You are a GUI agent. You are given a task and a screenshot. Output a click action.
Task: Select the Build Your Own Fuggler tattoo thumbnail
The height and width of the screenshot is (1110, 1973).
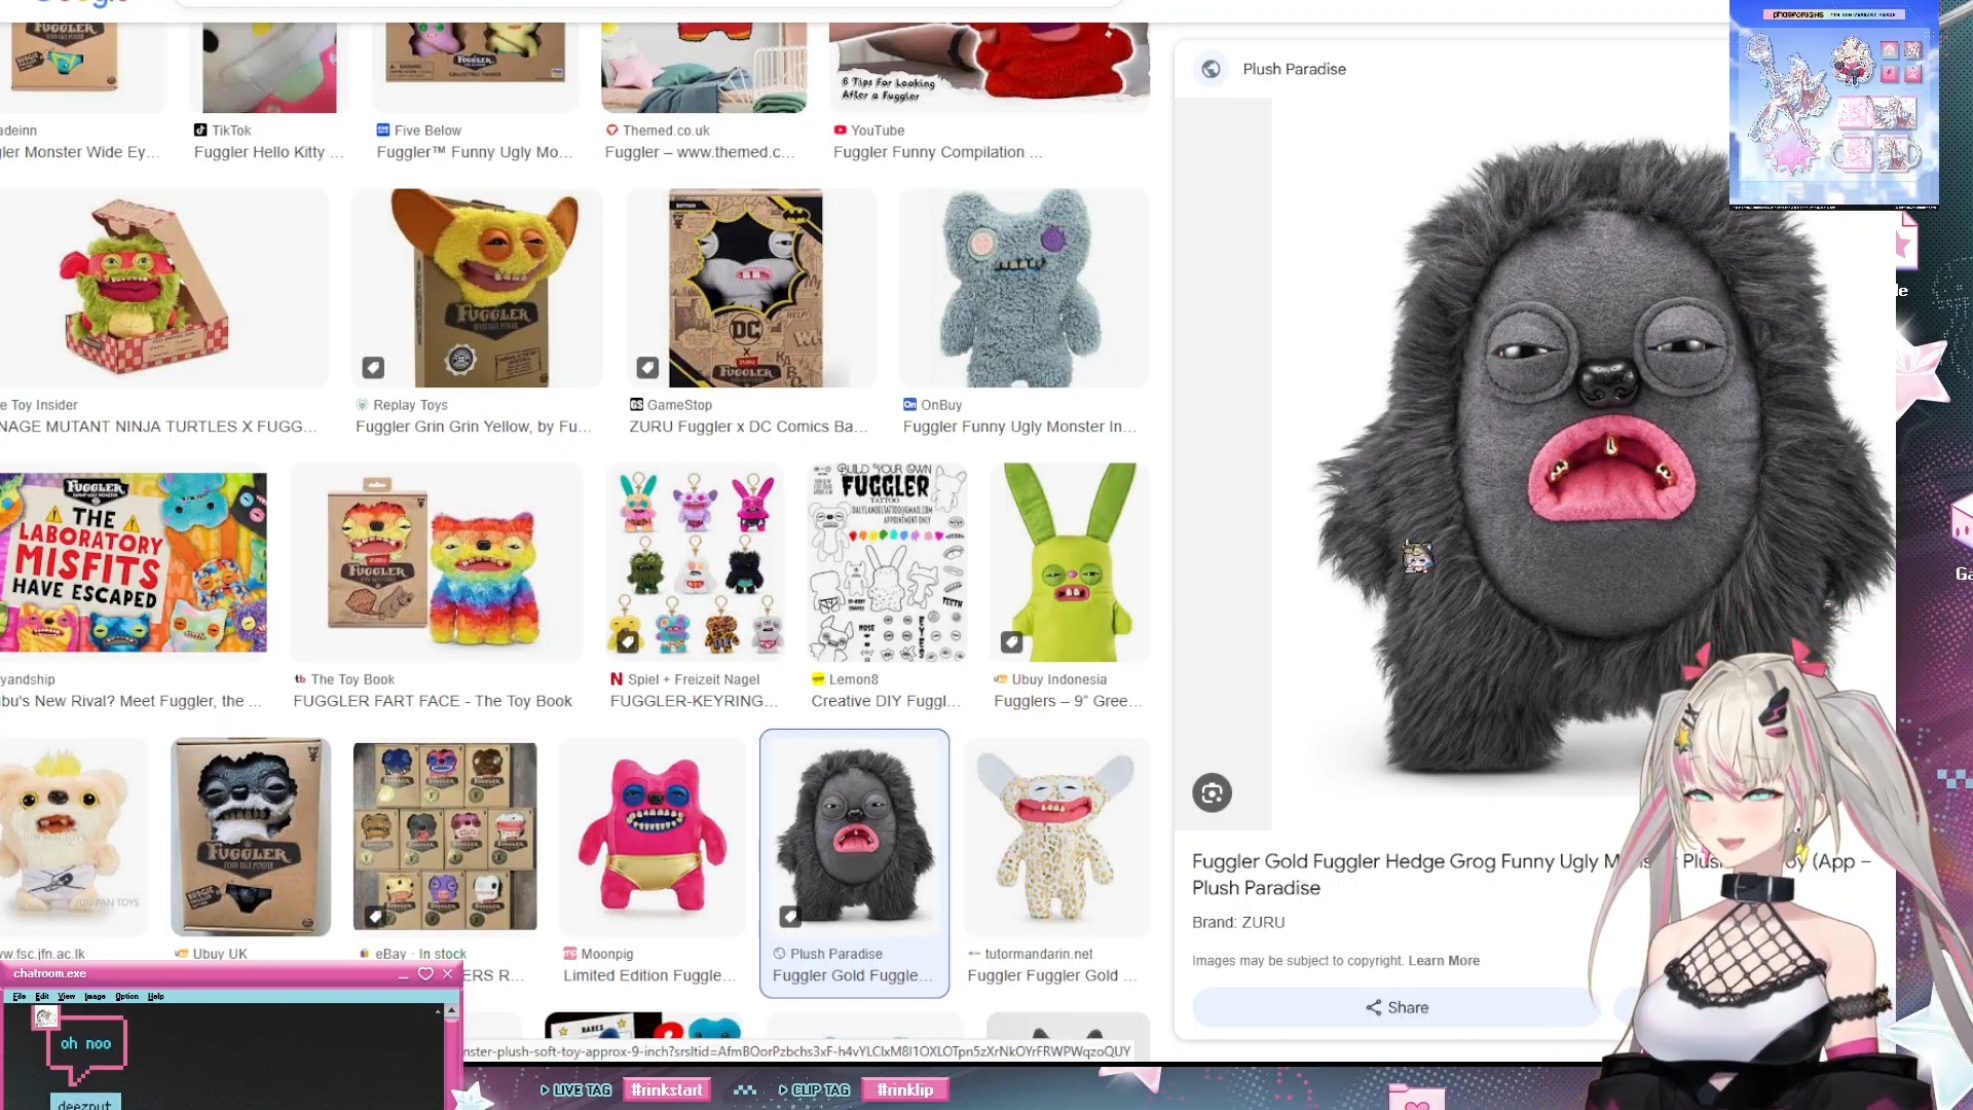886,562
